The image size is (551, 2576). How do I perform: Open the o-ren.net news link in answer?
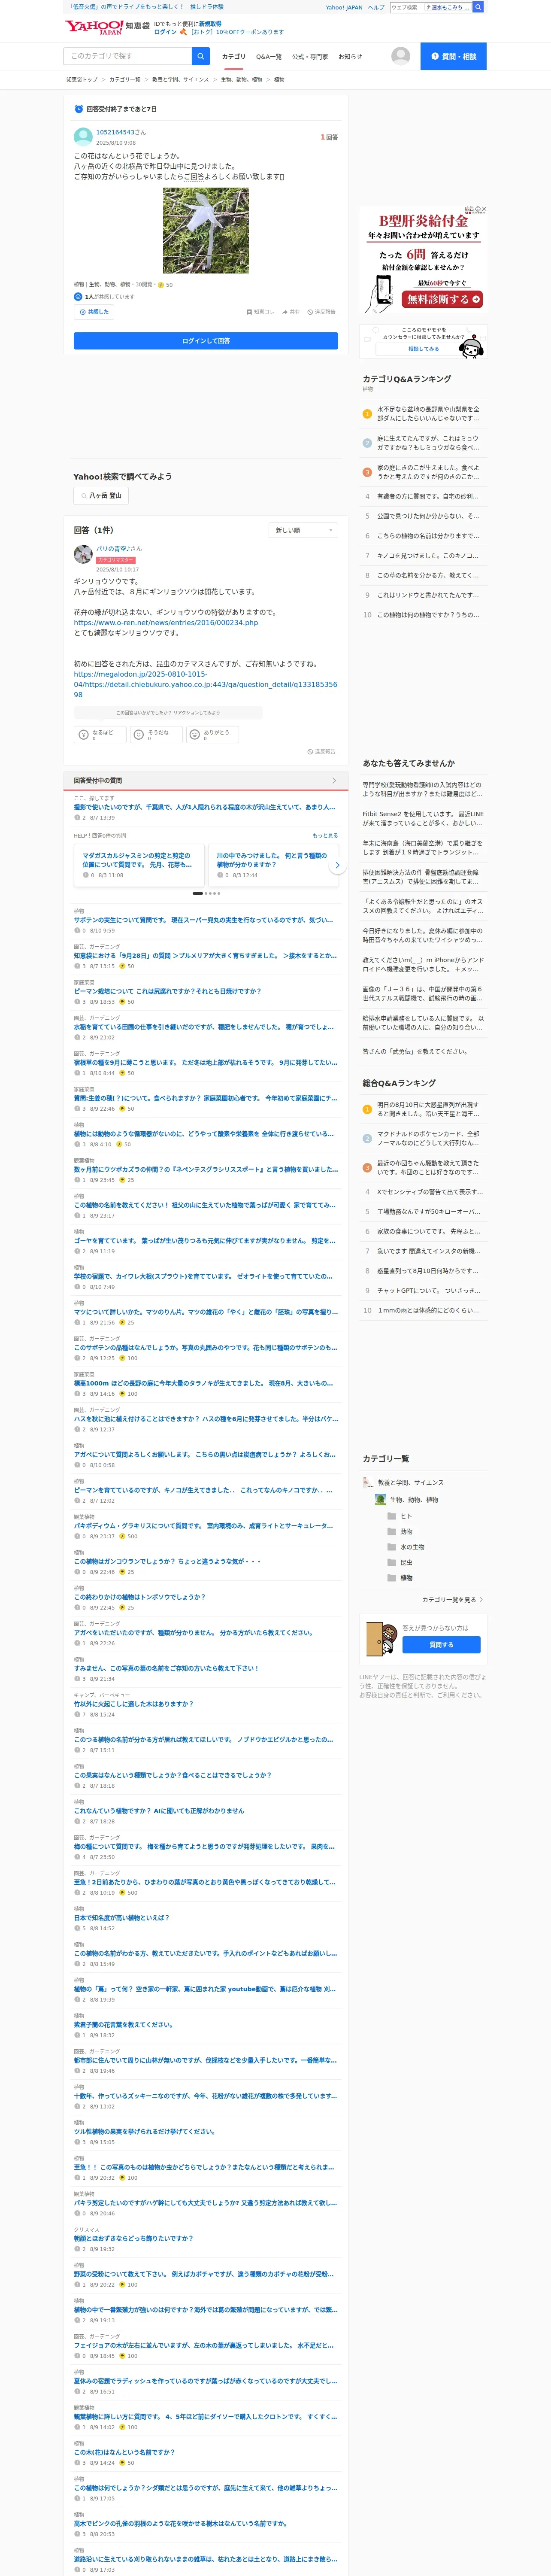click(x=166, y=622)
